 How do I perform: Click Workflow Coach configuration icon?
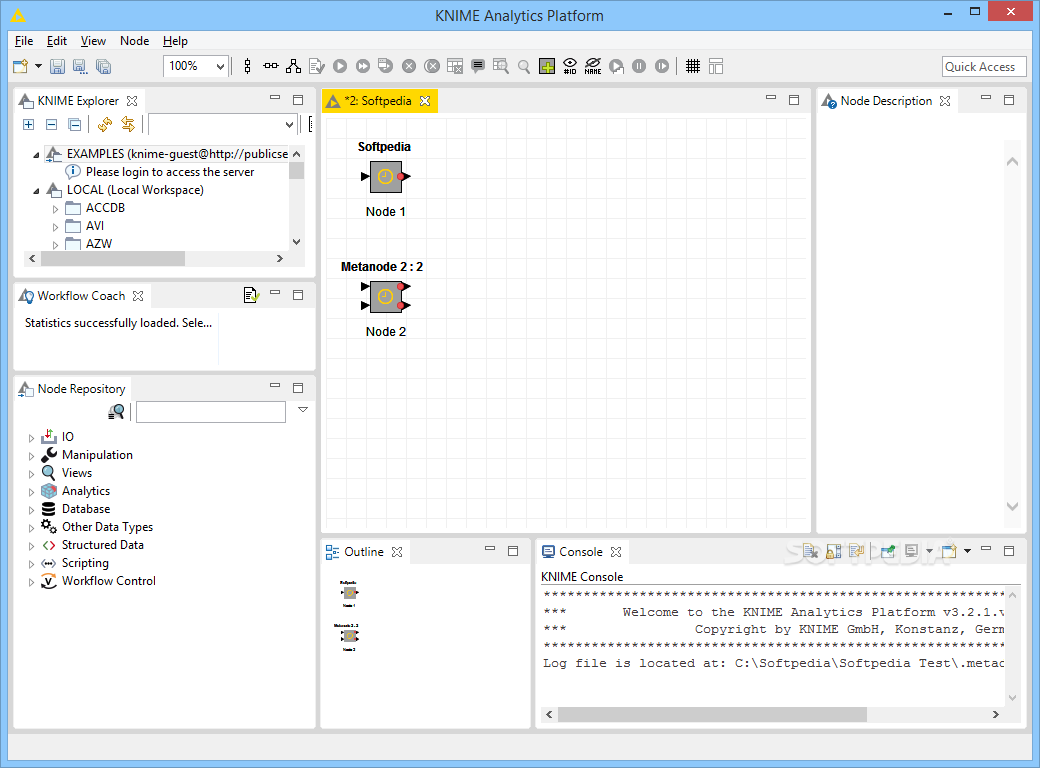pyautogui.click(x=251, y=295)
